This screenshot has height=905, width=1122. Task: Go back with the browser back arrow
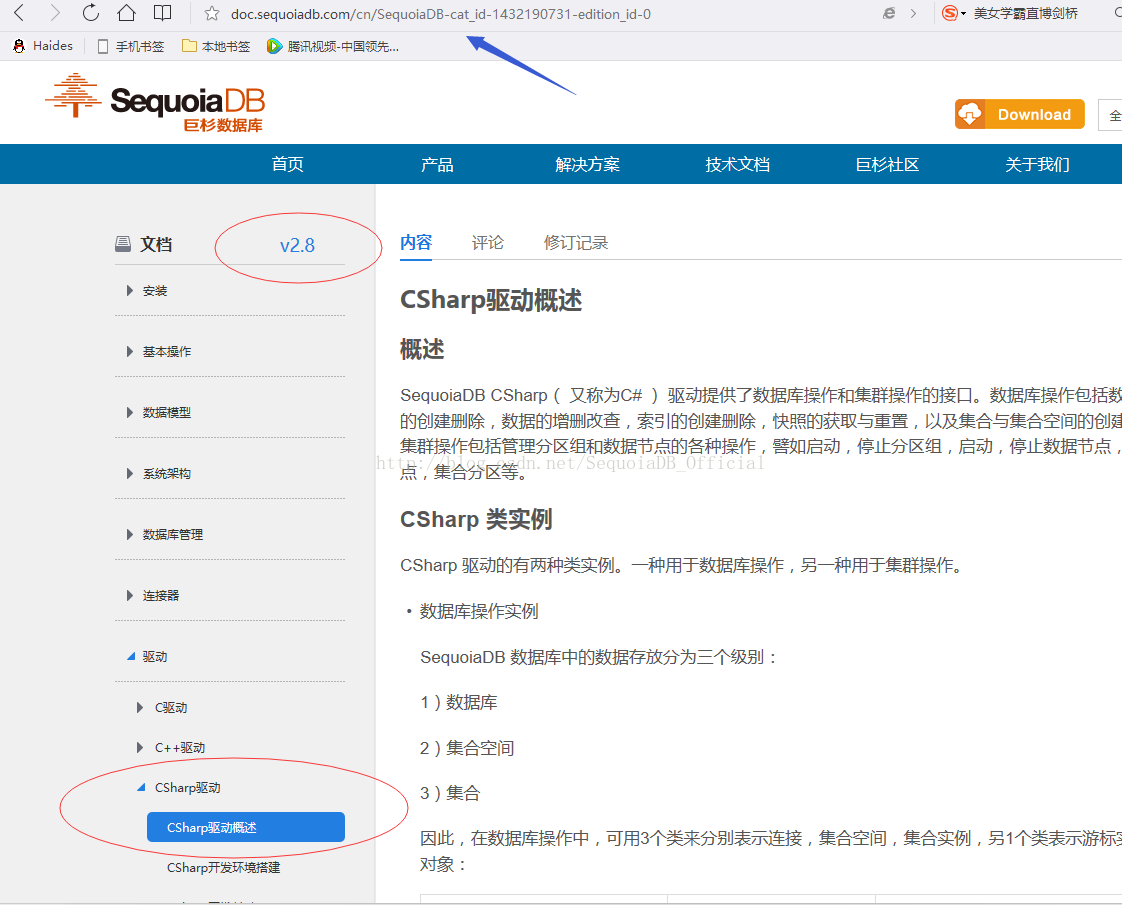[19, 12]
